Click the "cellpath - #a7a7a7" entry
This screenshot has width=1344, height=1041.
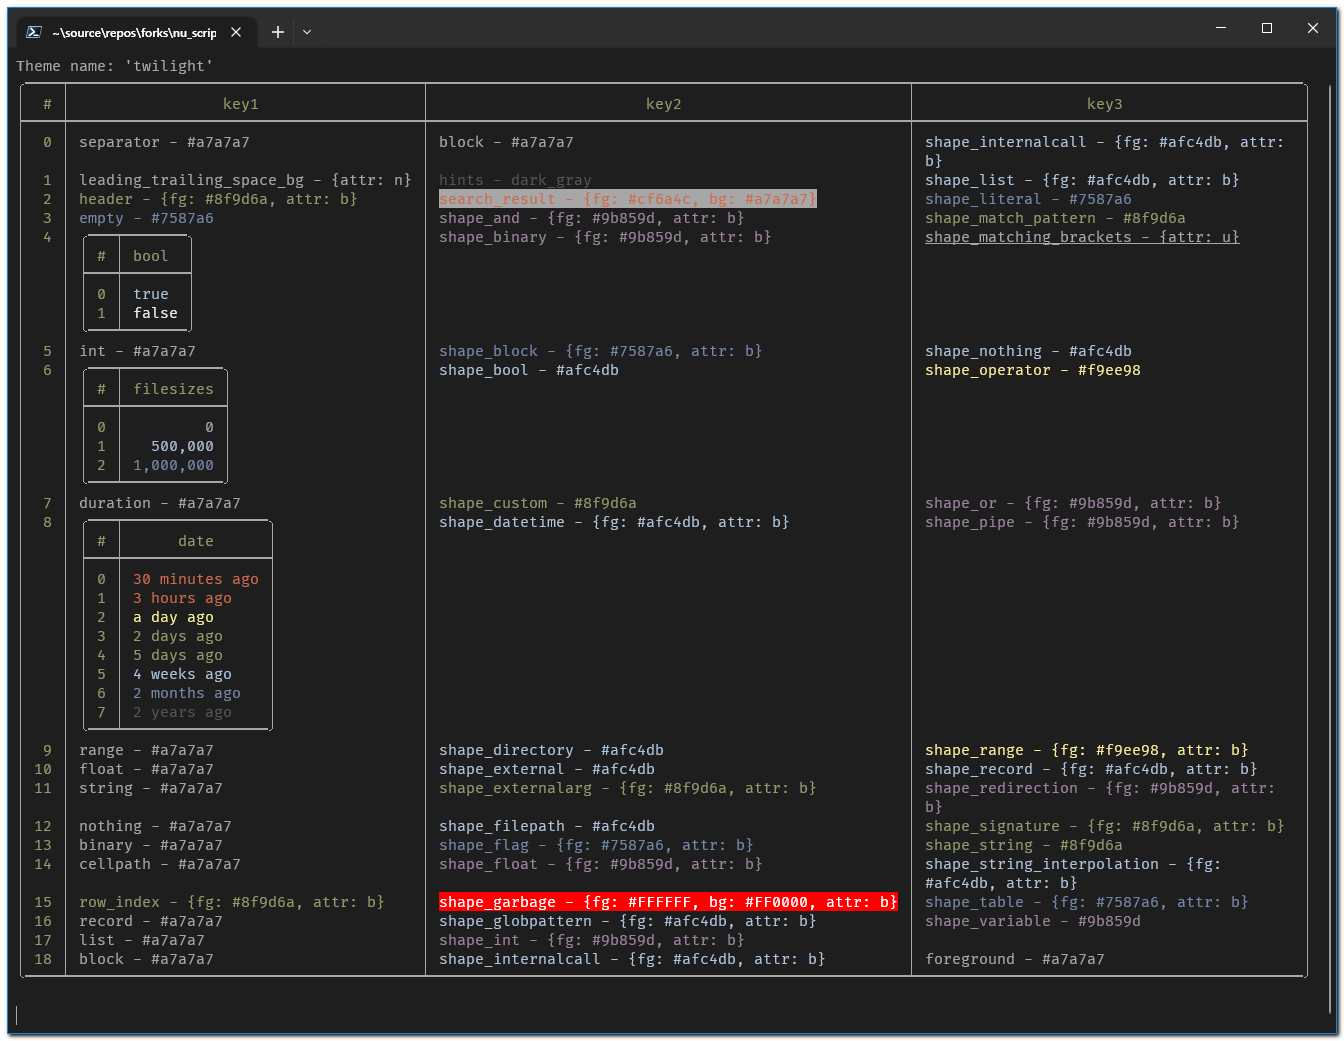click(160, 864)
